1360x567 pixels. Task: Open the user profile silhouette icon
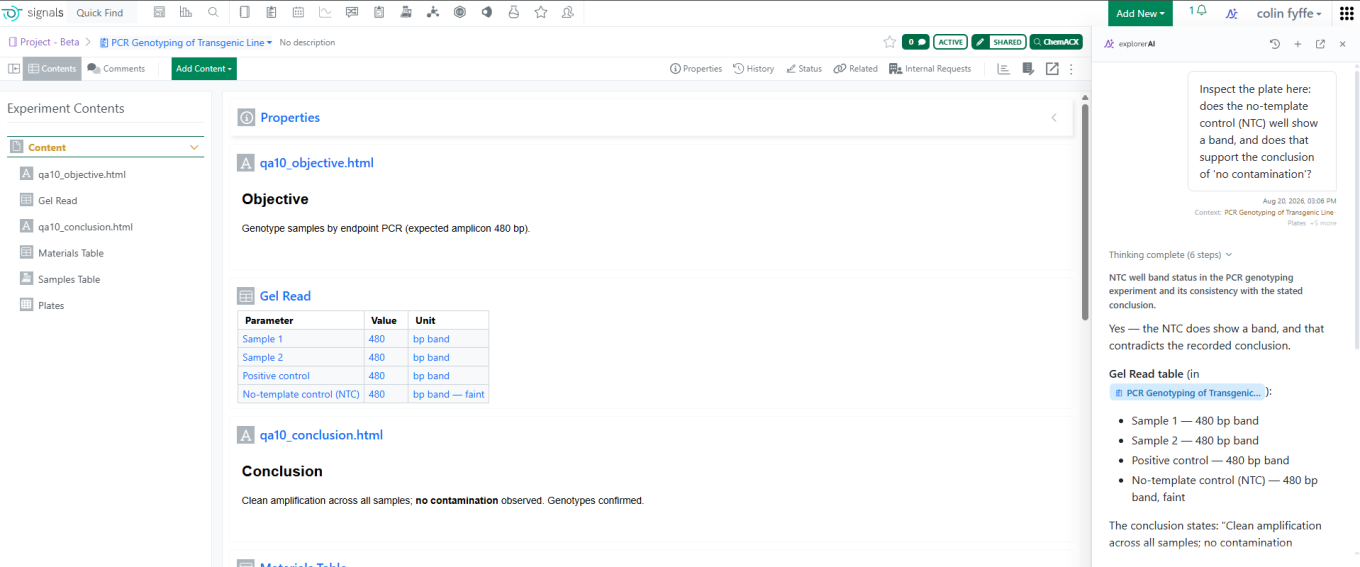[x=568, y=12]
